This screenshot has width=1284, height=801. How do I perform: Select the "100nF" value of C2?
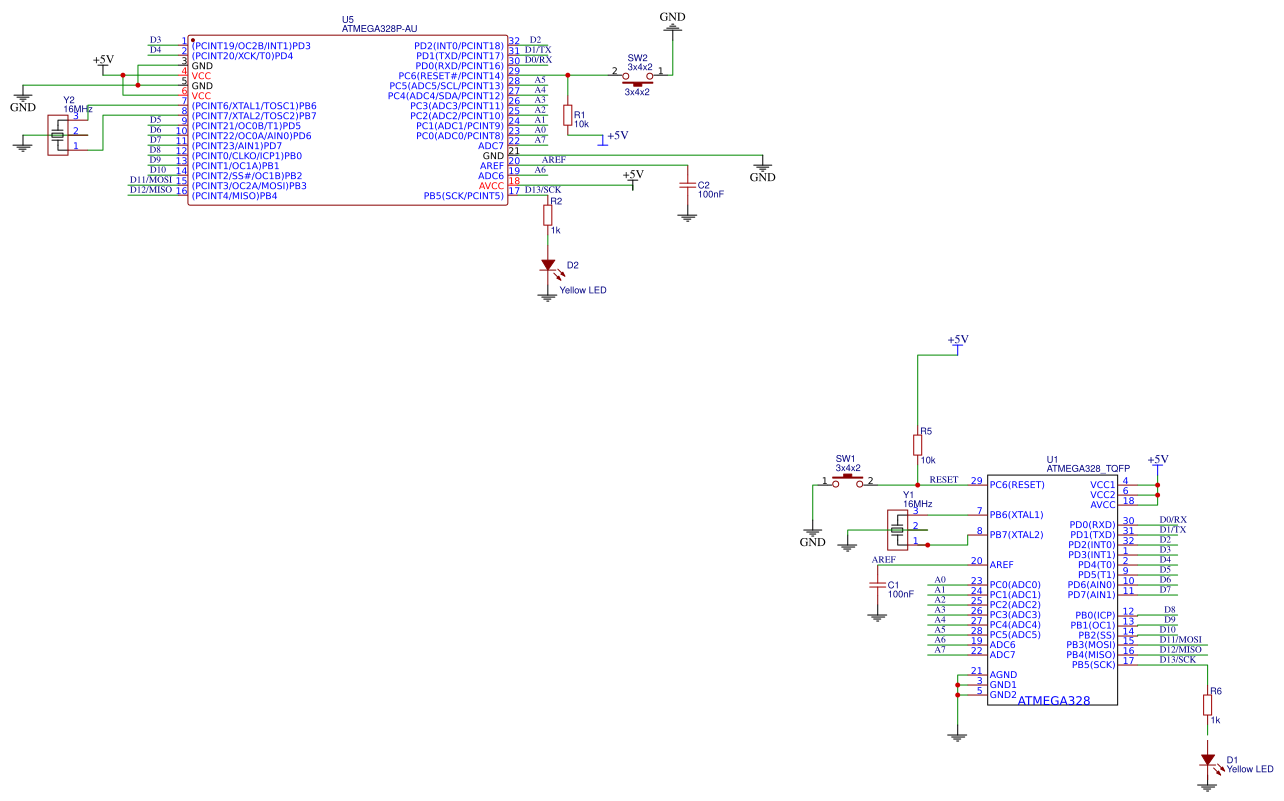[711, 194]
